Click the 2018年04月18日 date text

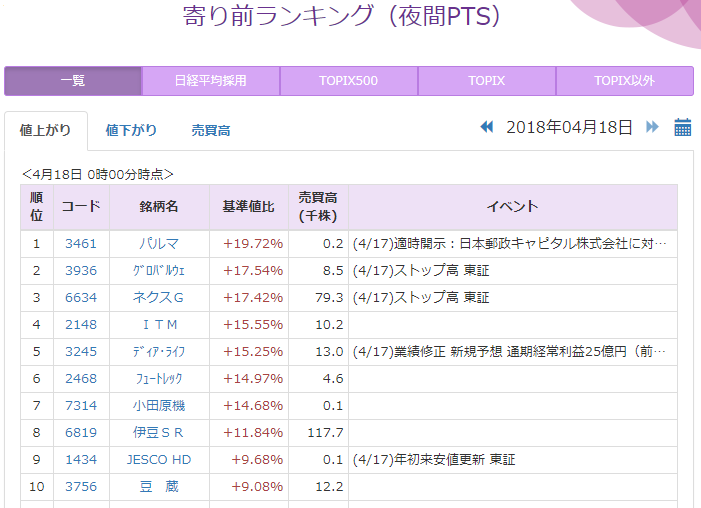tap(569, 127)
